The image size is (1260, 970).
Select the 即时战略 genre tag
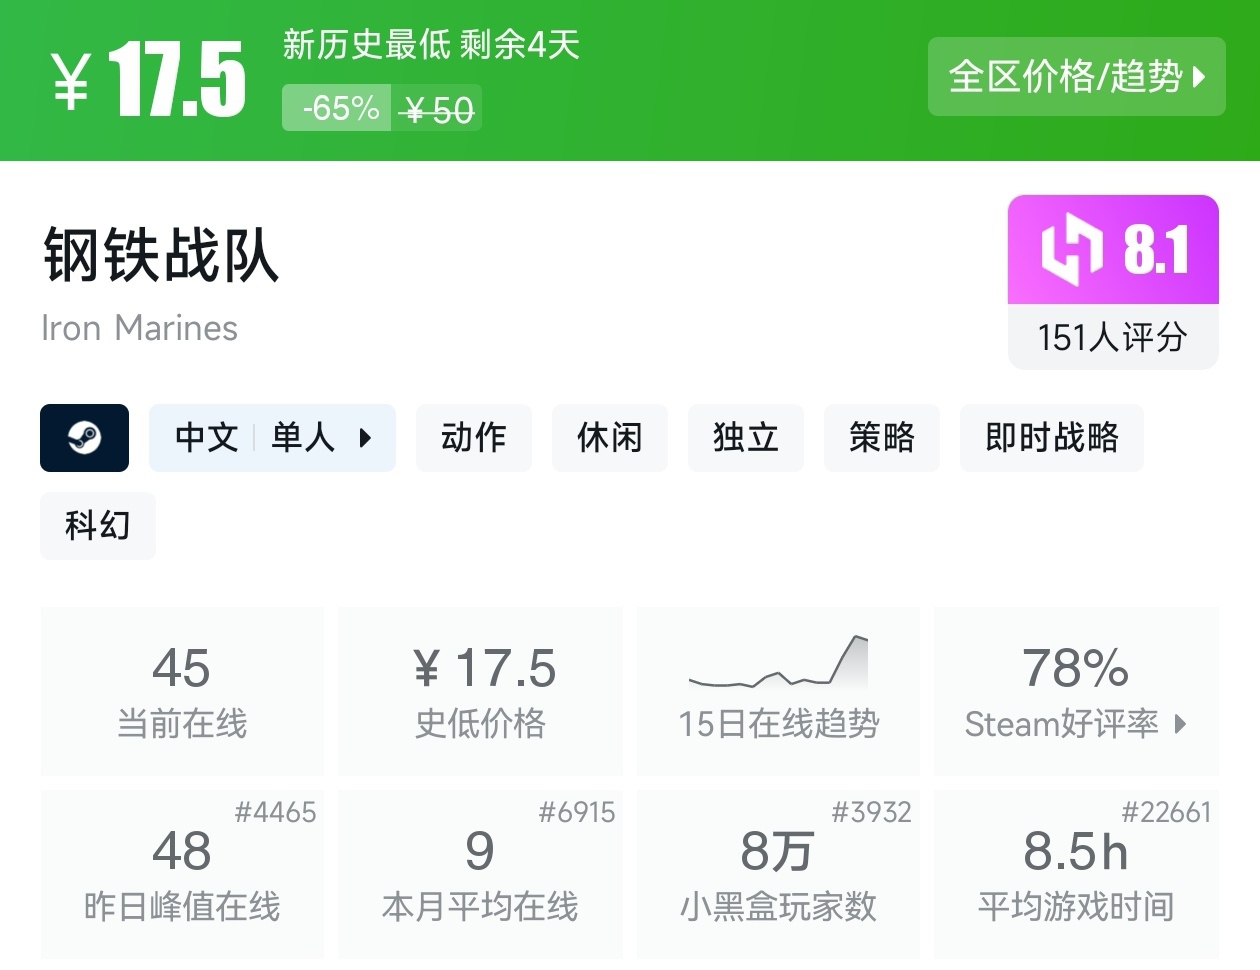tap(1051, 437)
